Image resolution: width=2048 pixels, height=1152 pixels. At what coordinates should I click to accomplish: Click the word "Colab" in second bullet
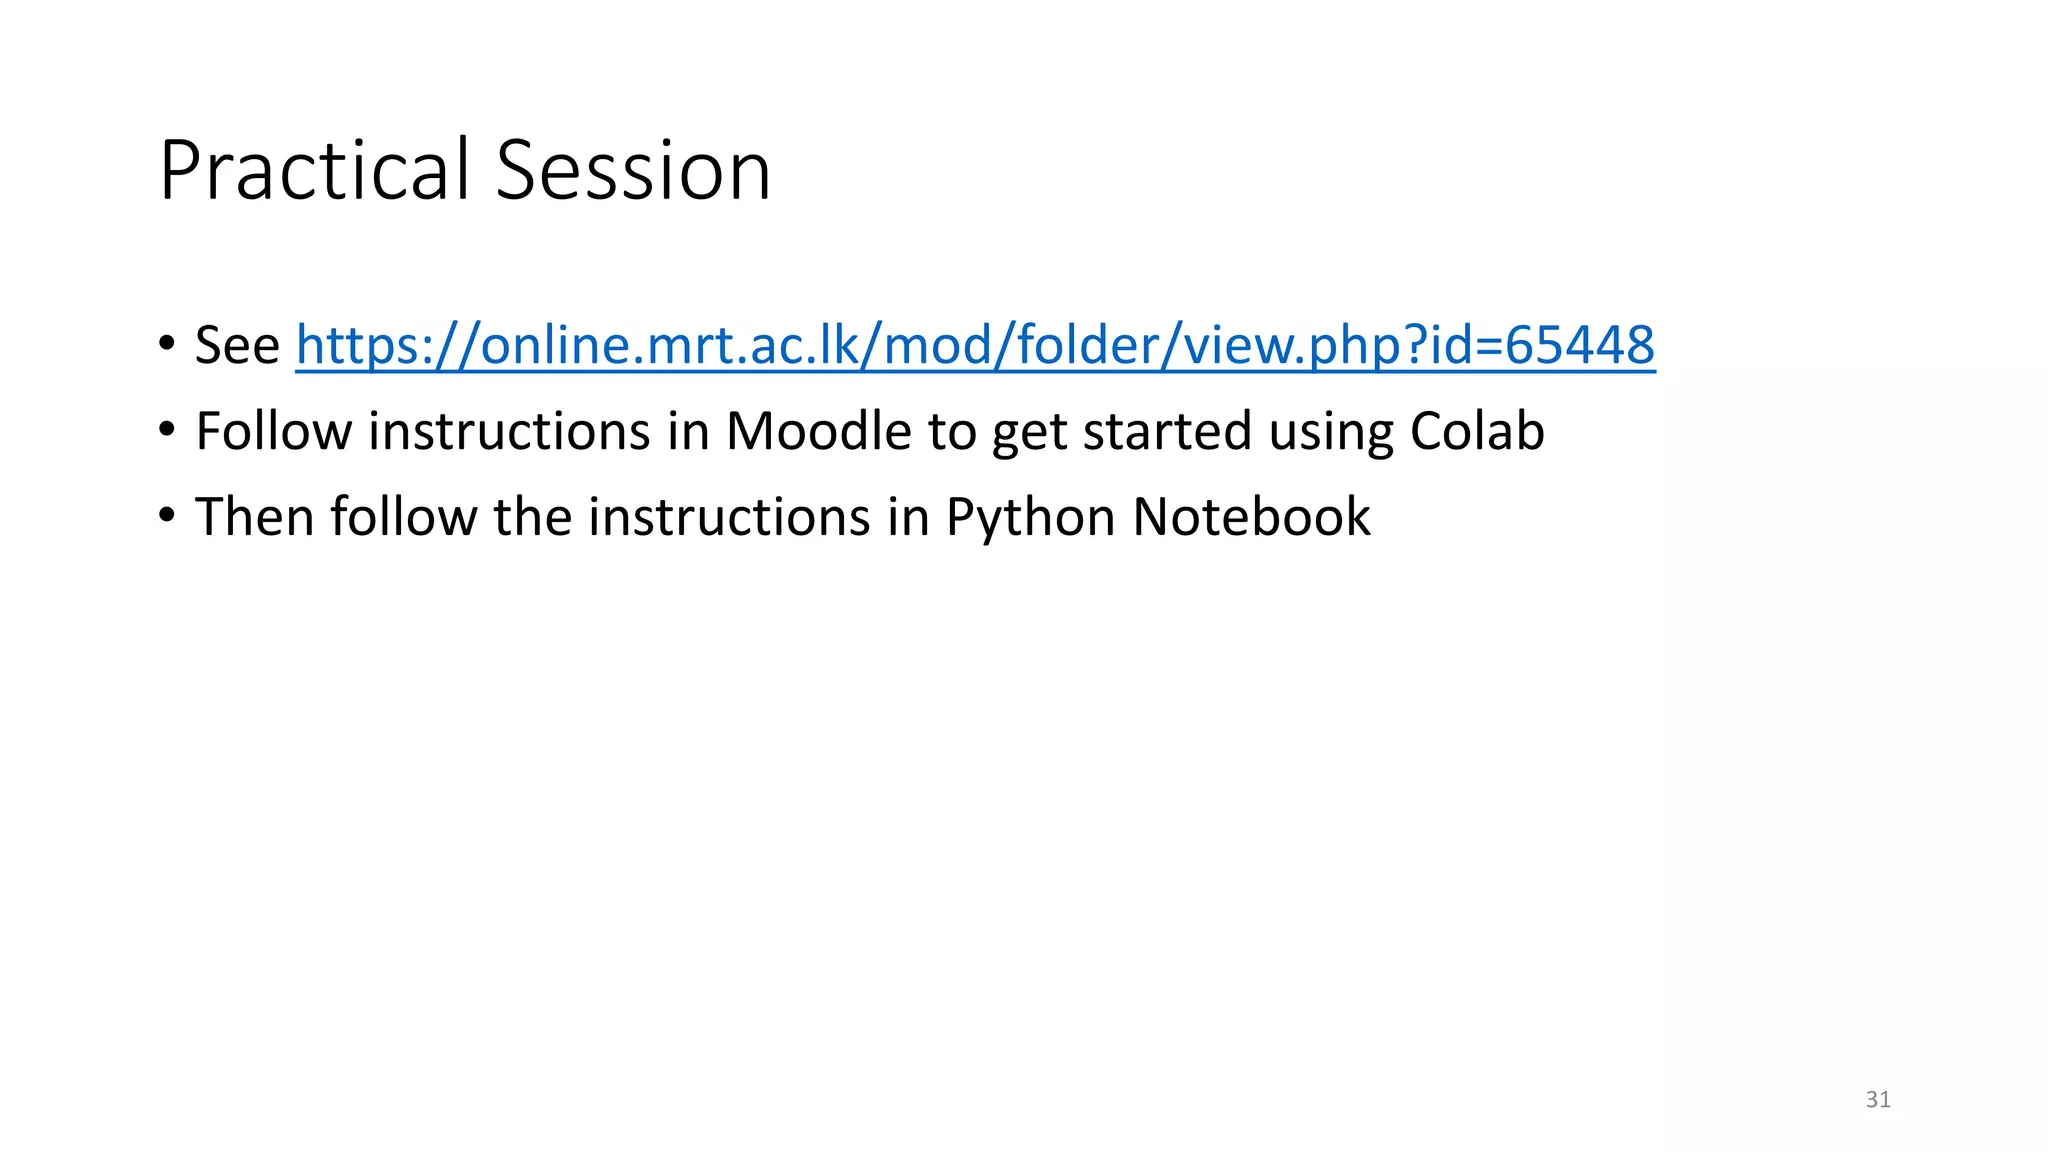(x=1477, y=431)
